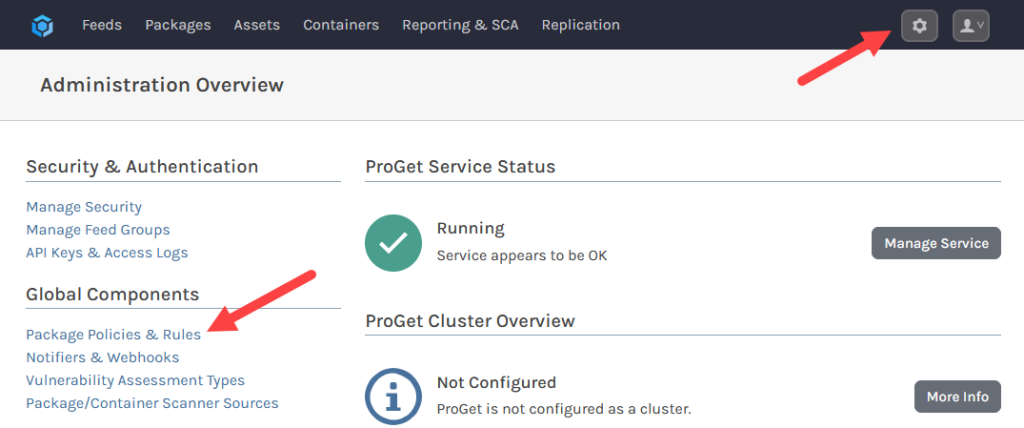Screen dimensions: 1024x428
Task: Click the Manage Service button
Action: (935, 243)
